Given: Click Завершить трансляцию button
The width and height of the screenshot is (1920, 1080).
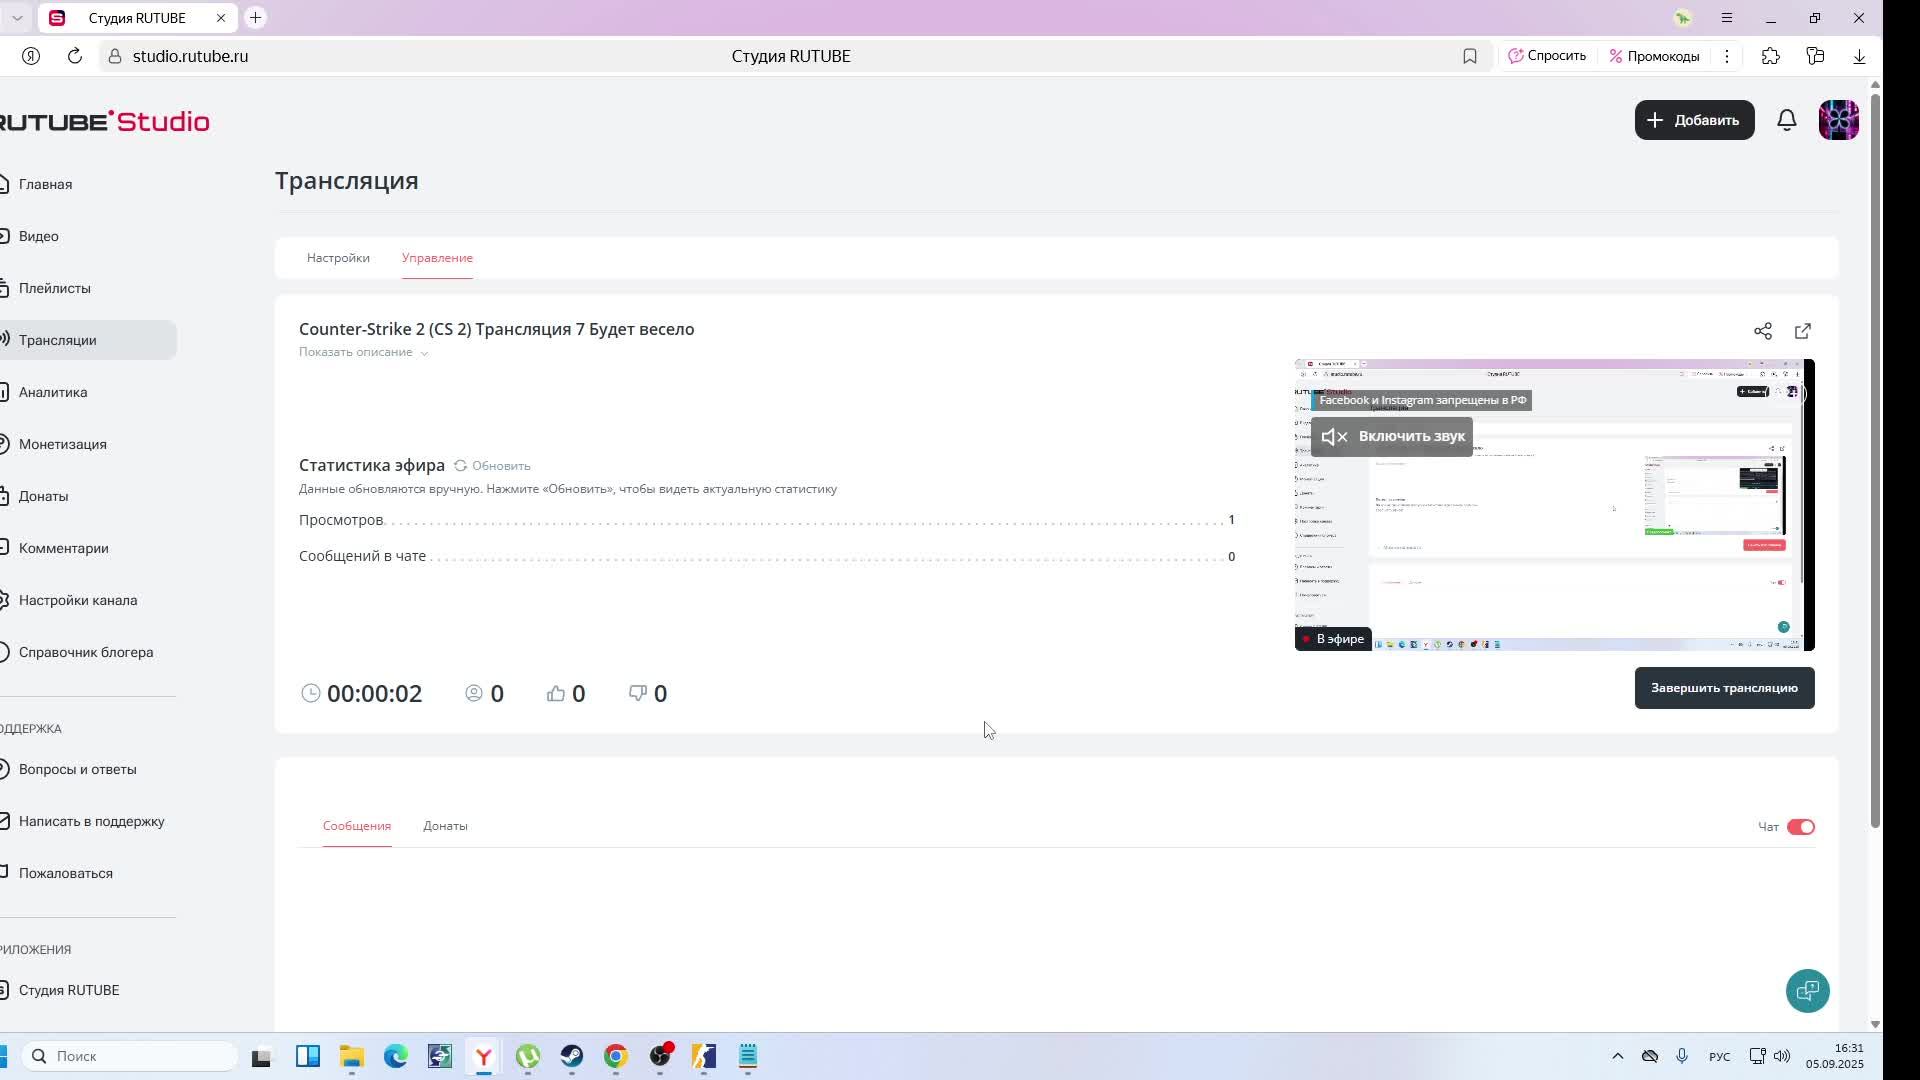Looking at the screenshot, I should (x=1723, y=688).
